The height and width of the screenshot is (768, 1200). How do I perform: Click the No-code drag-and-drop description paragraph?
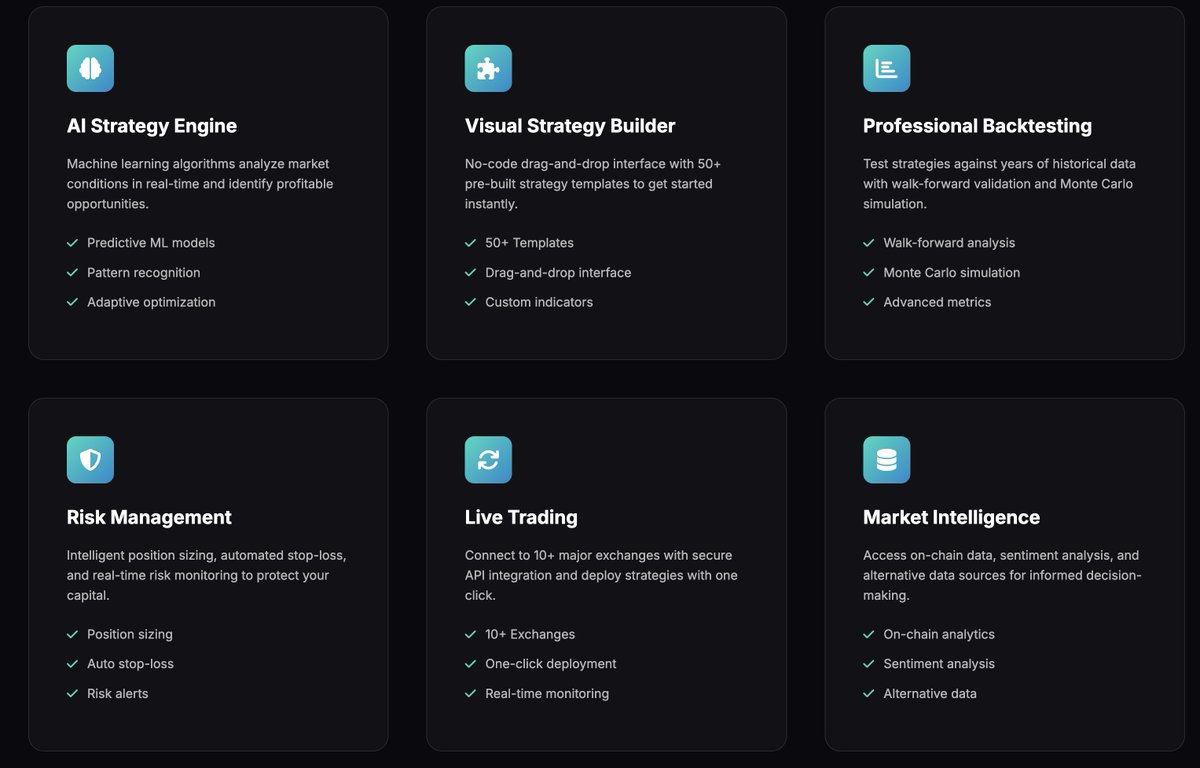(593, 184)
